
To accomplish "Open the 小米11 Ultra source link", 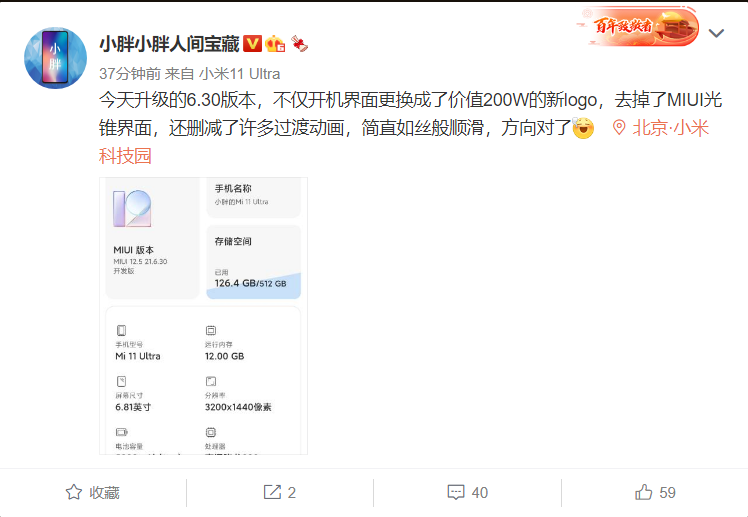I will (239, 74).
